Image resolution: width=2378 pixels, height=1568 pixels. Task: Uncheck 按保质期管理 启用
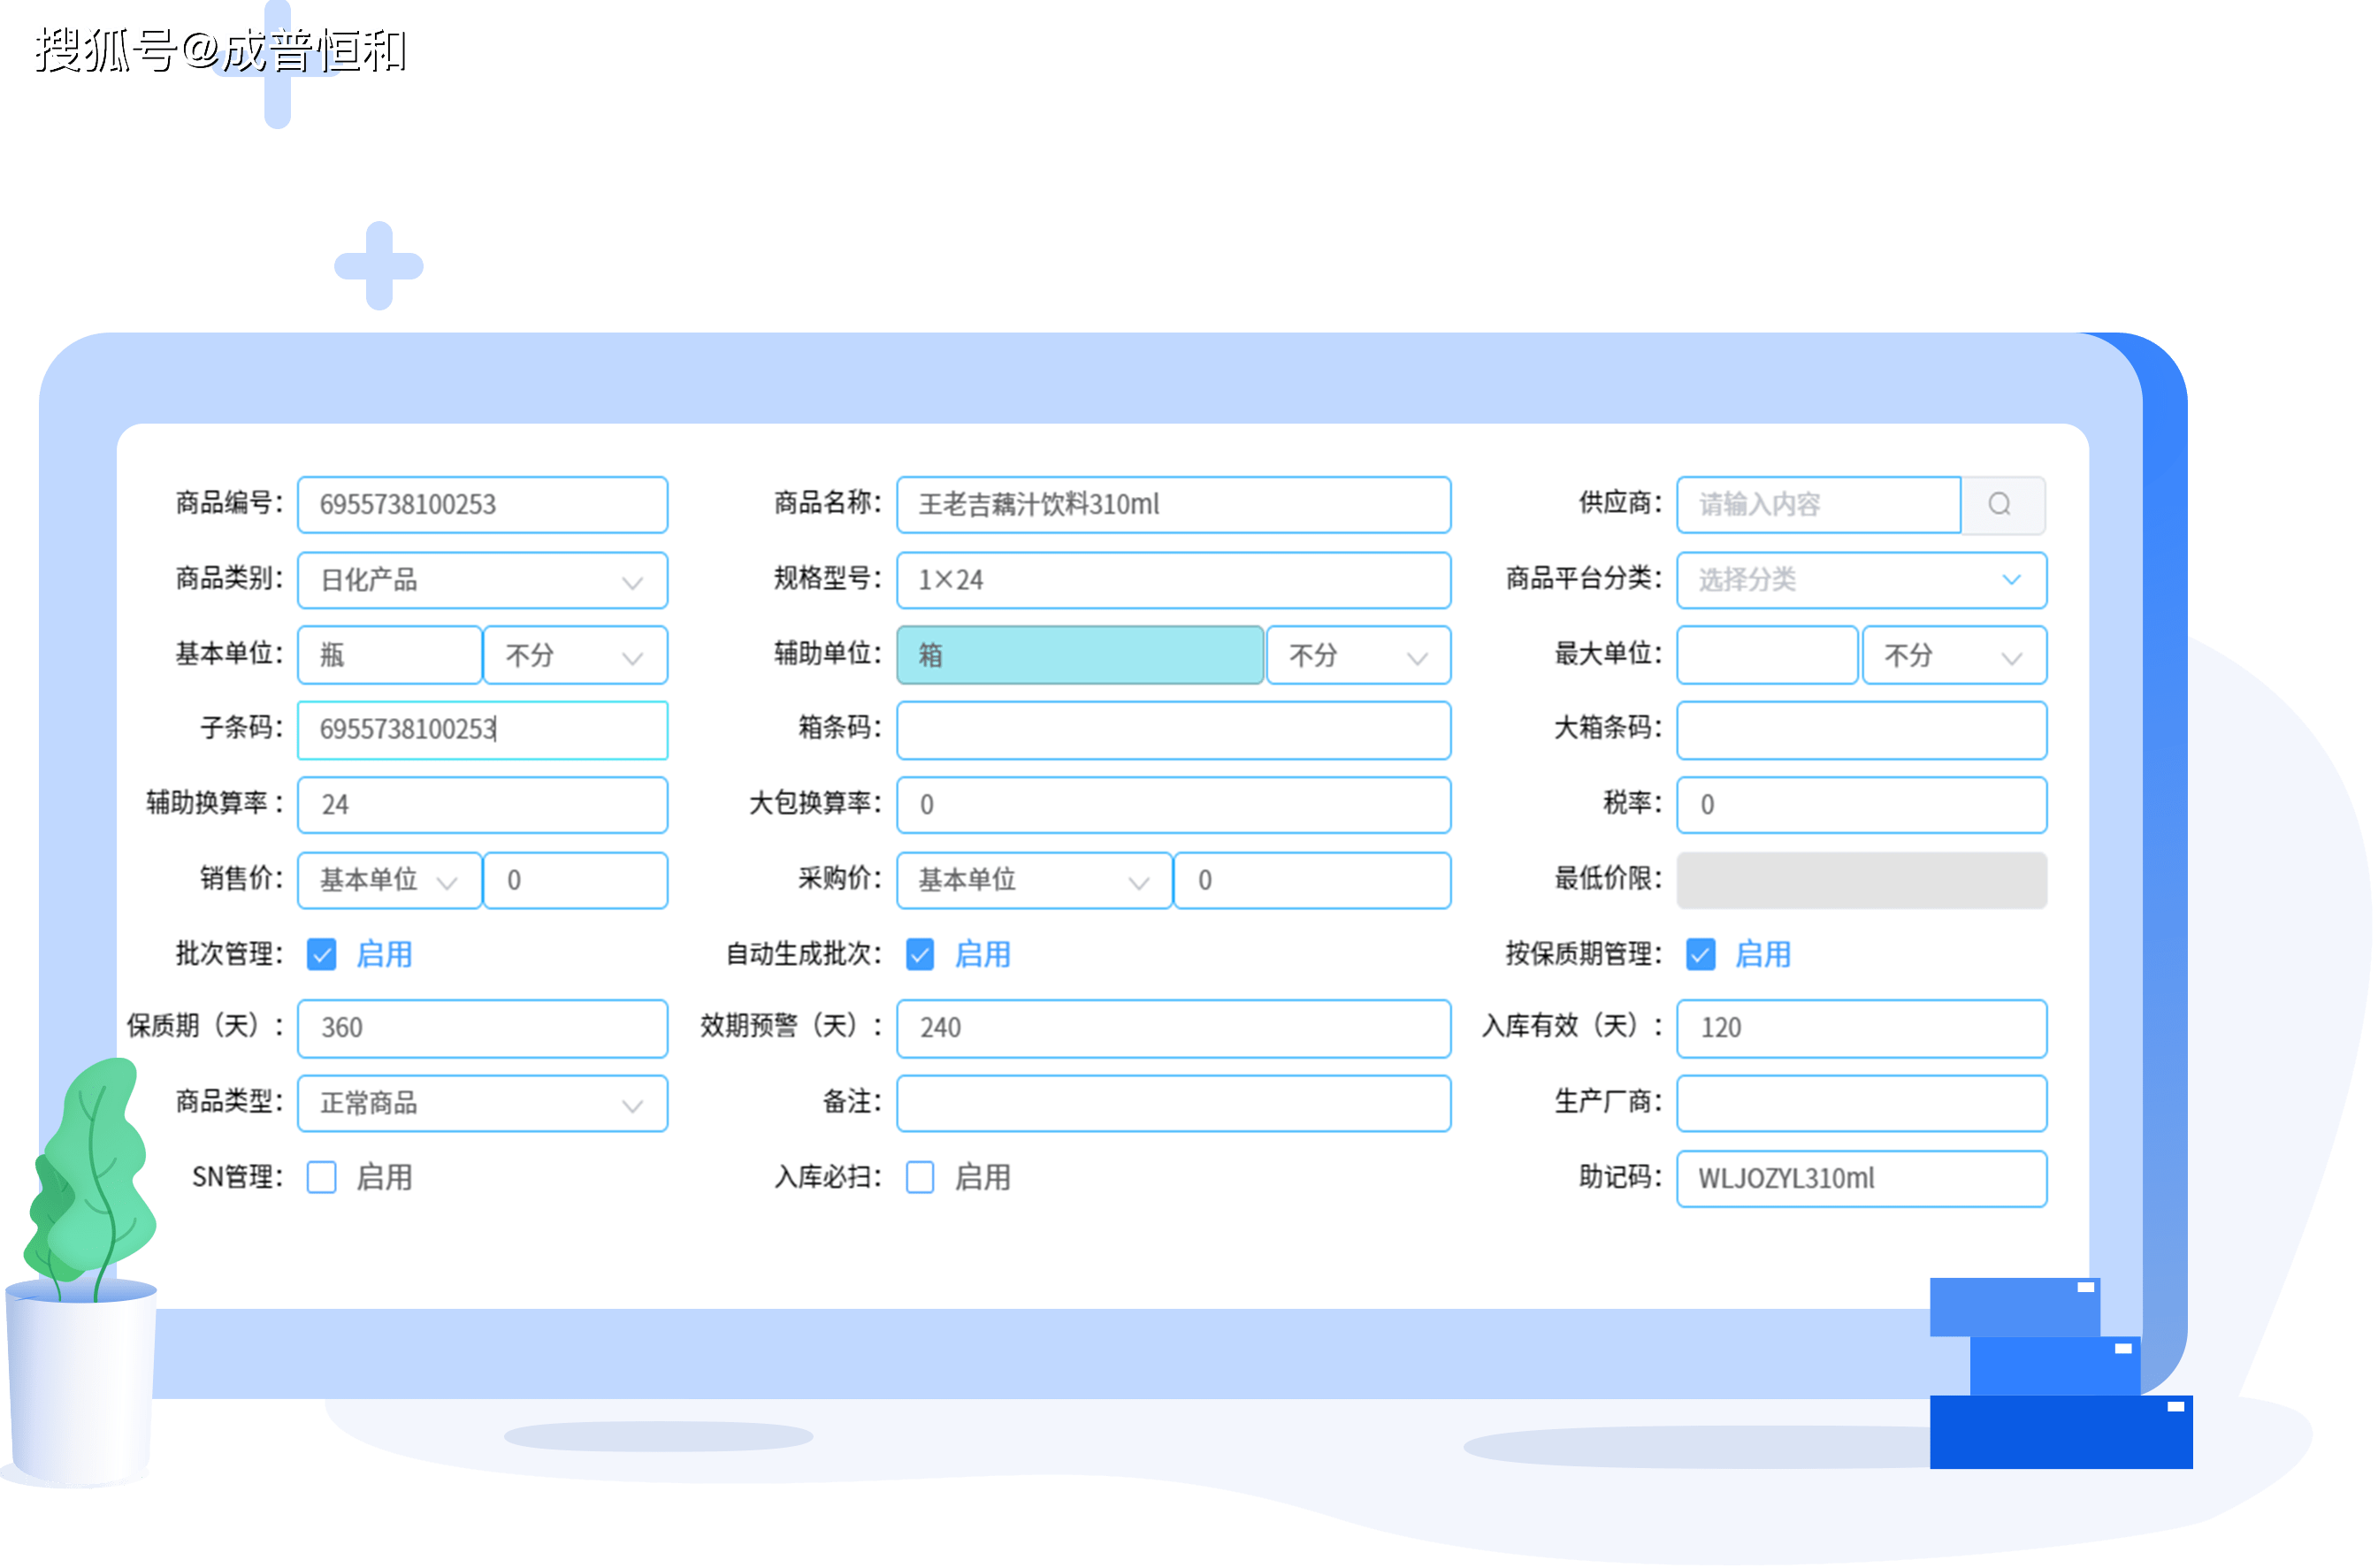[1700, 955]
